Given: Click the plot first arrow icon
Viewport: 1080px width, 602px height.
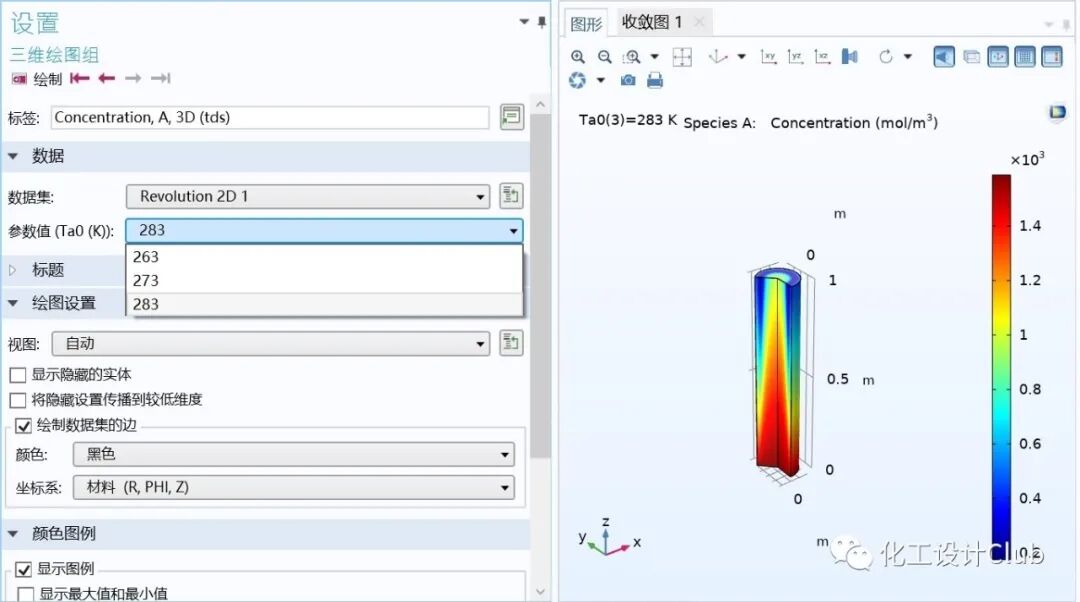Looking at the screenshot, I should [80, 78].
